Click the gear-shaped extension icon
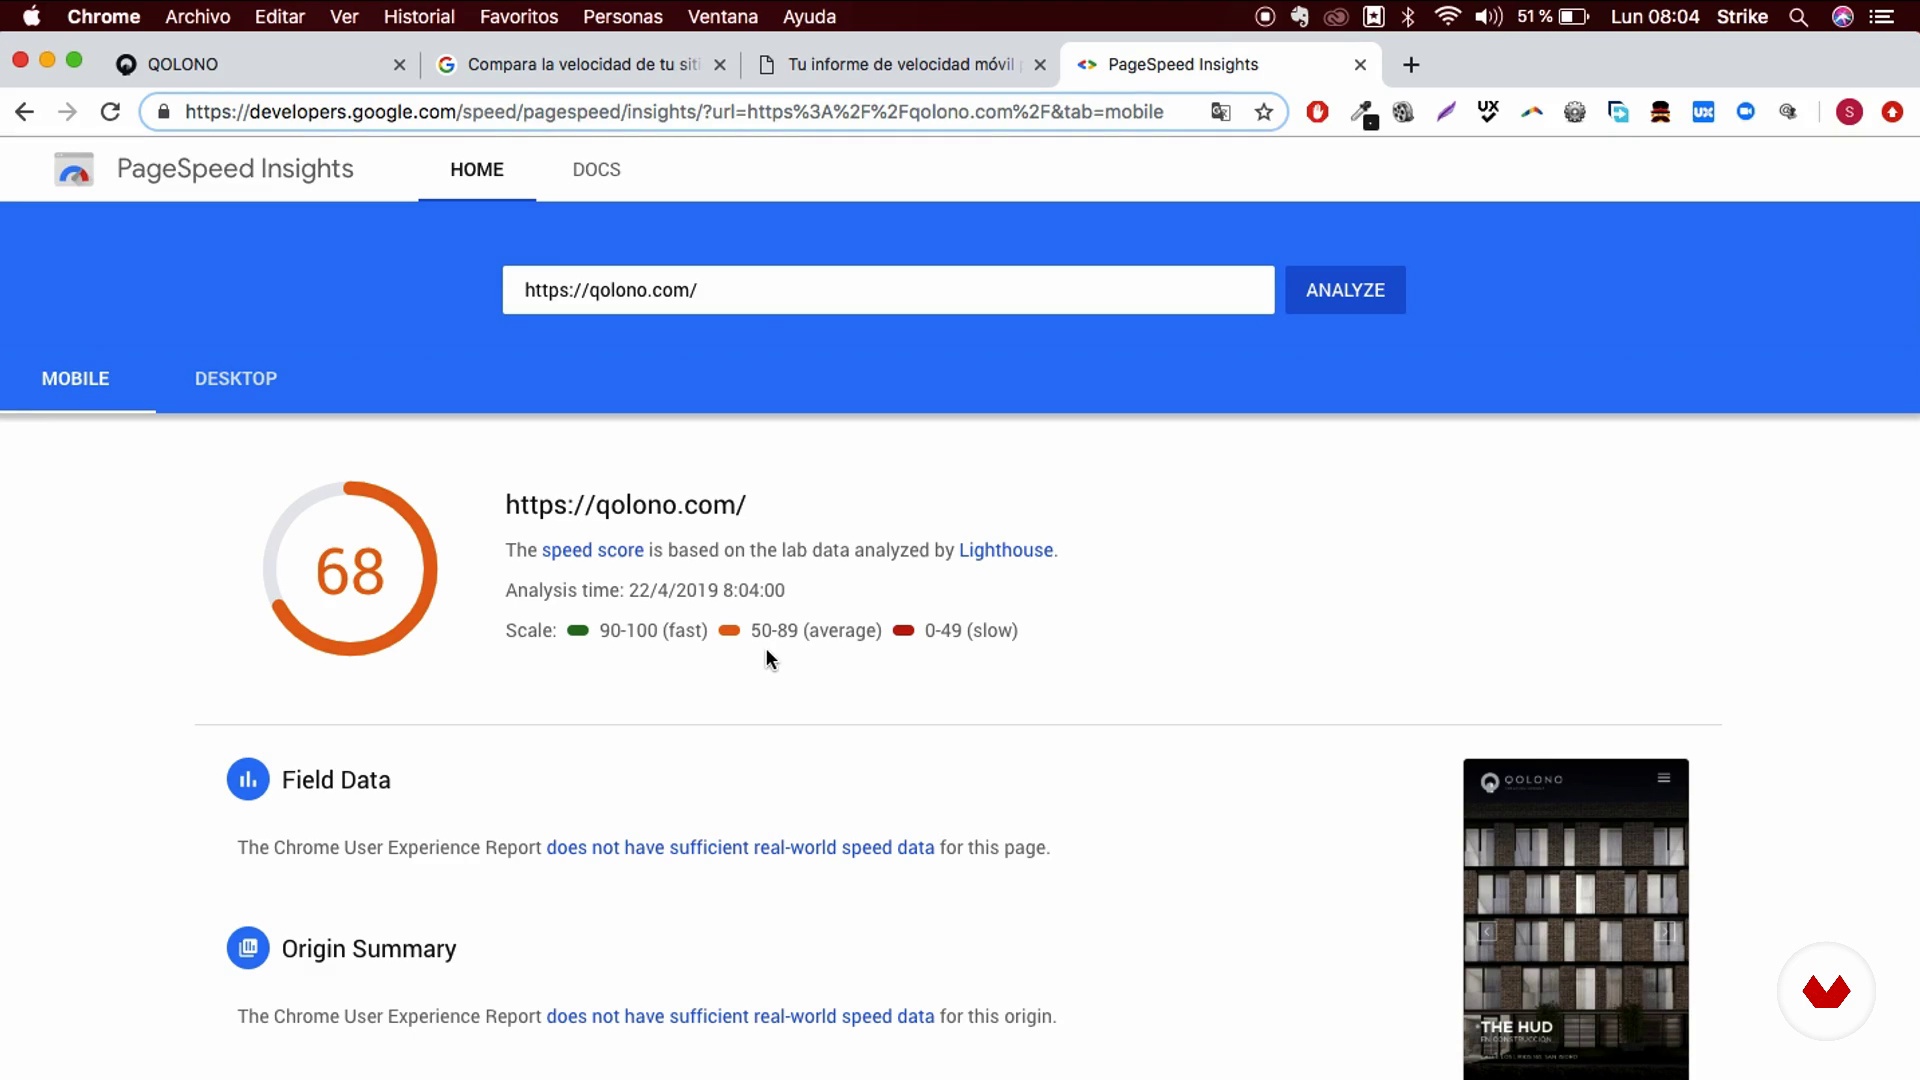The width and height of the screenshot is (1920, 1080). tap(1575, 112)
